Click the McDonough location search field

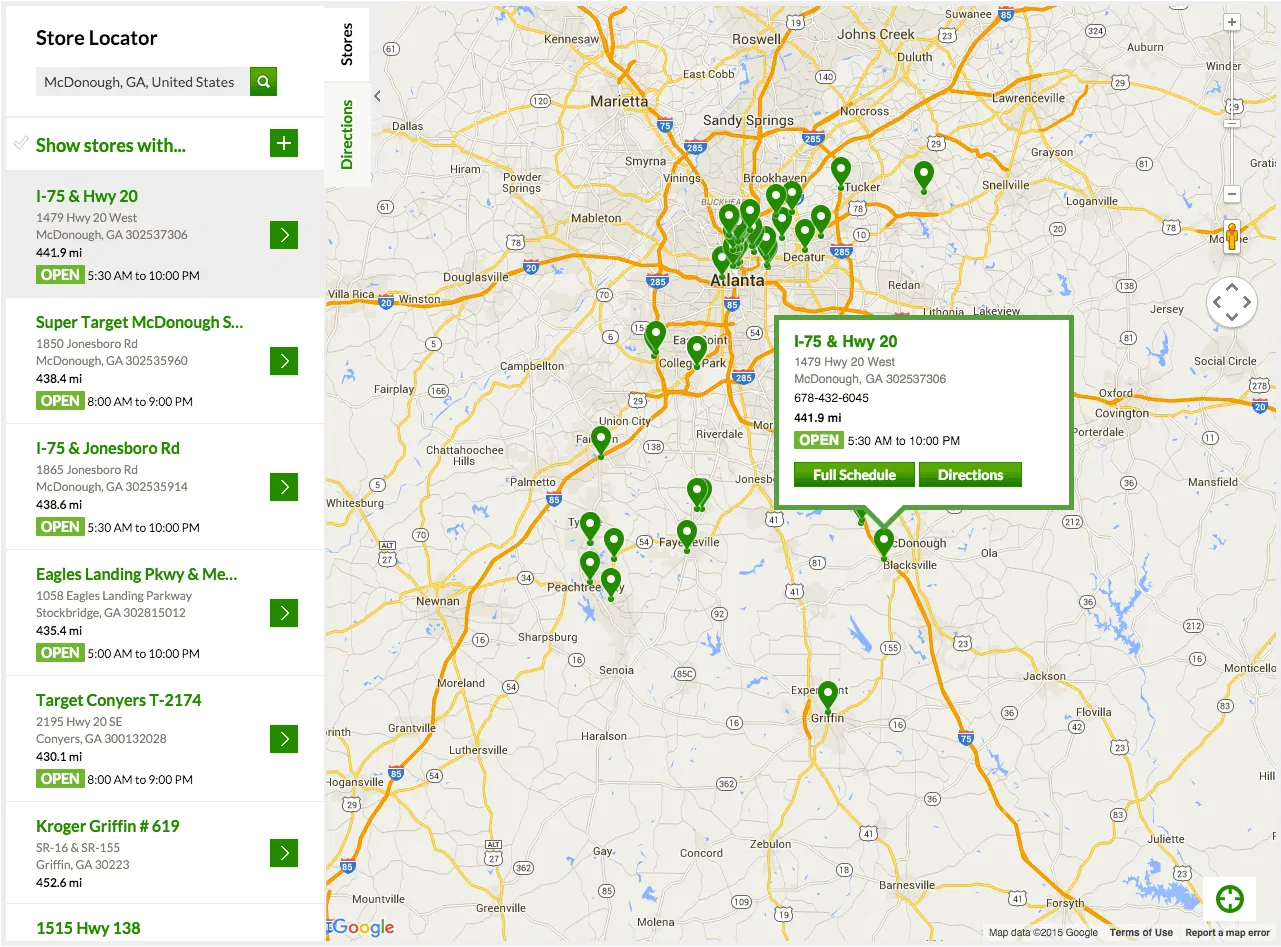140,82
